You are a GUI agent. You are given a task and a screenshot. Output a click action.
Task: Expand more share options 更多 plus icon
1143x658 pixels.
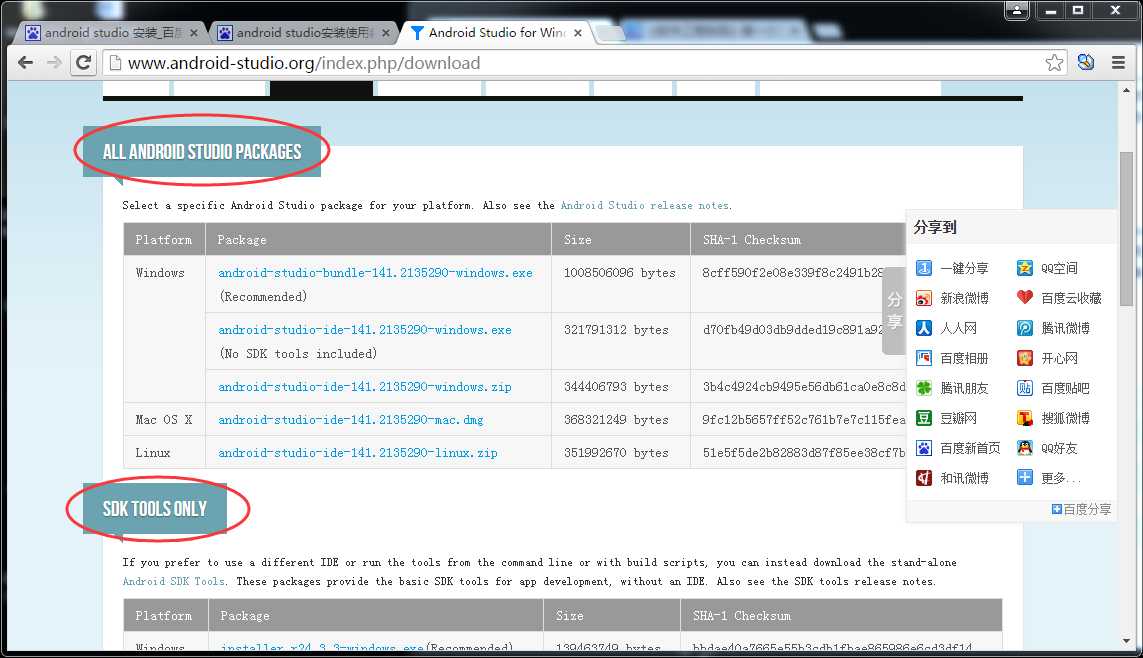(x=1025, y=477)
